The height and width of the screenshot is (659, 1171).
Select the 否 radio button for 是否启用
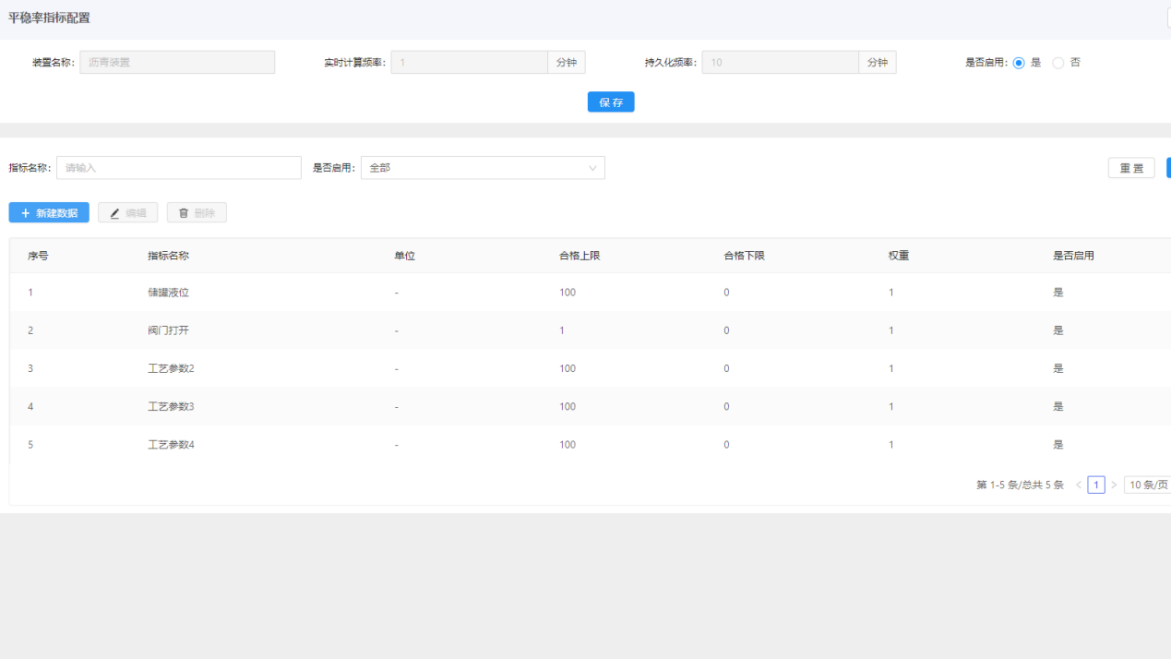pos(1058,62)
